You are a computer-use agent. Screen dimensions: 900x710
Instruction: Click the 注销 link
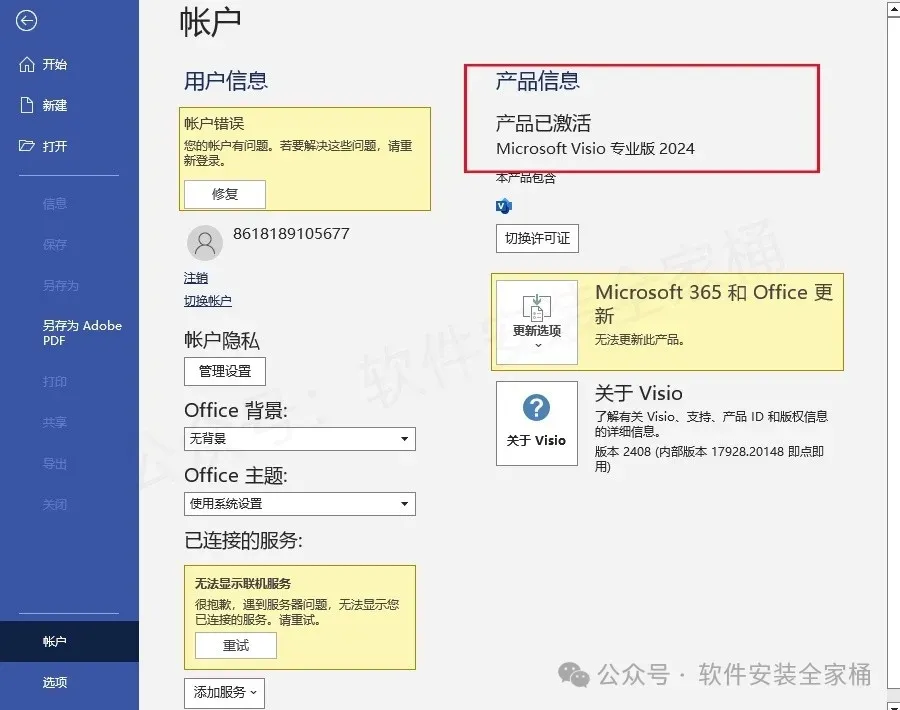(196, 278)
